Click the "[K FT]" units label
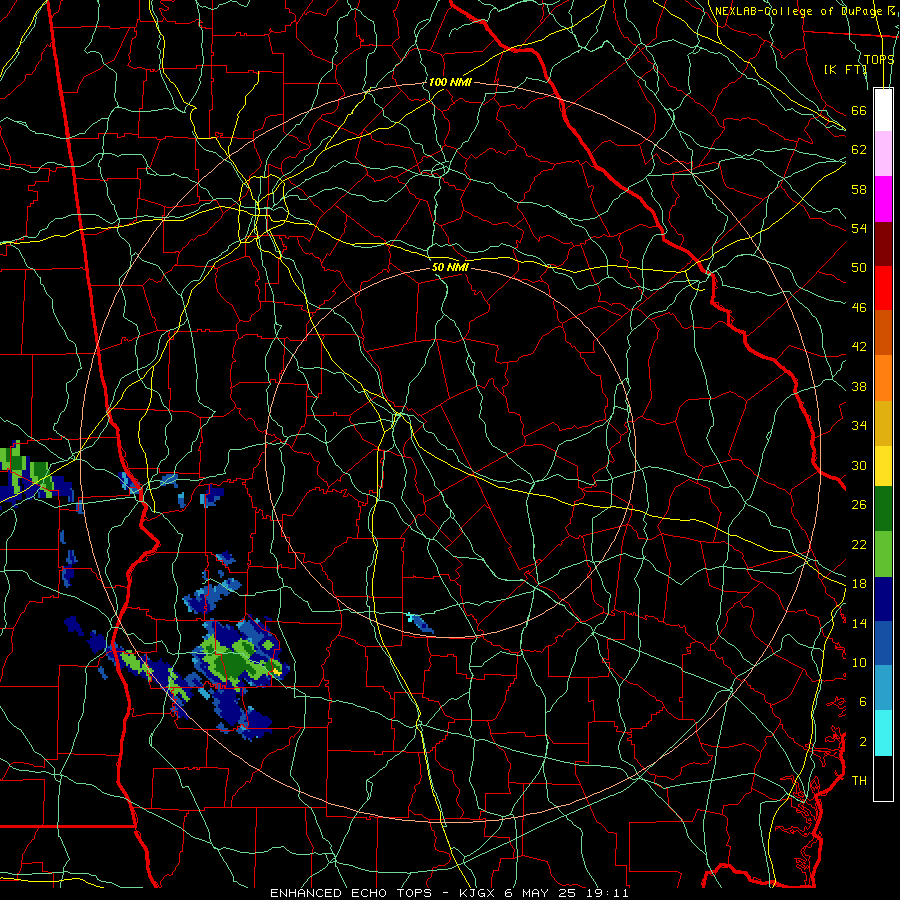The image size is (900, 900). pyautogui.click(x=845, y=69)
